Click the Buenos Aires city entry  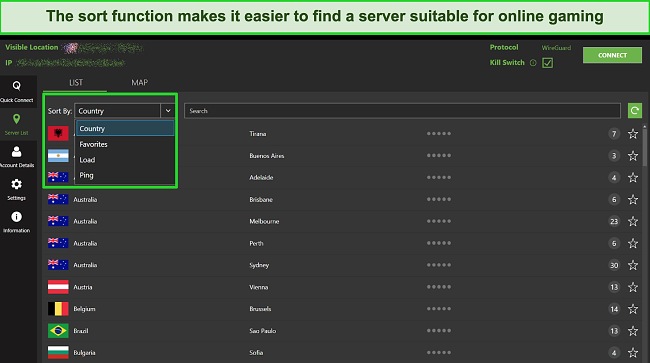click(x=267, y=156)
